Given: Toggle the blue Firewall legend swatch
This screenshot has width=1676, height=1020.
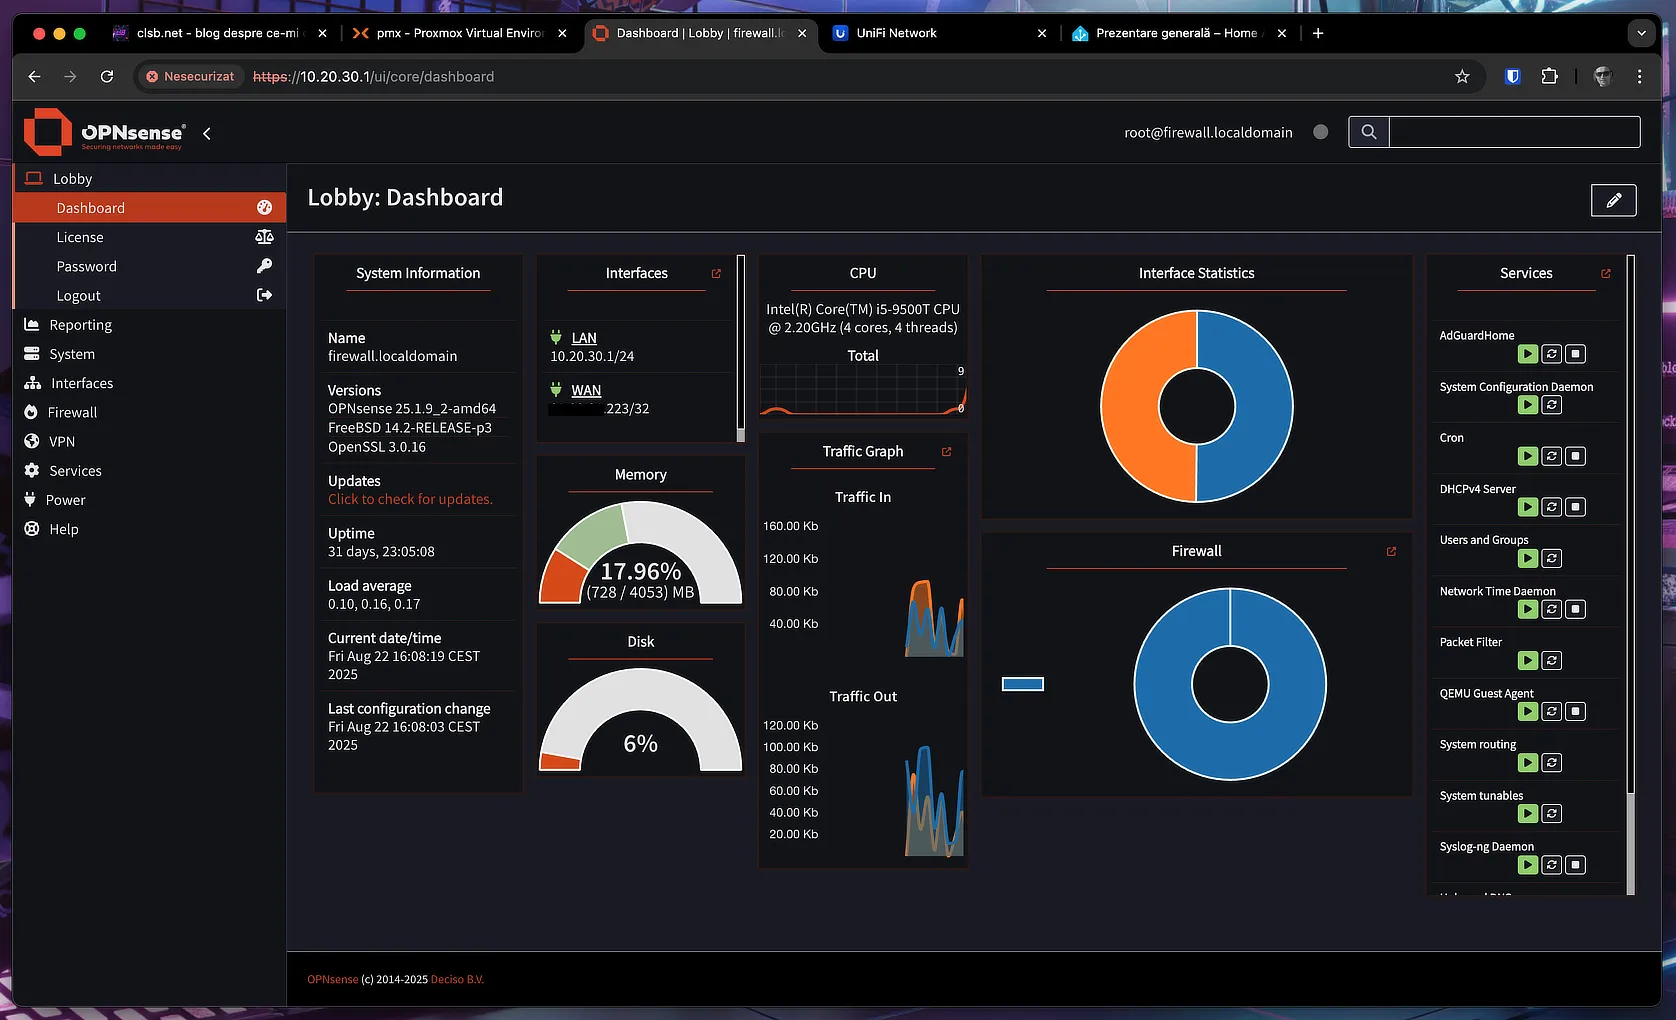Looking at the screenshot, I should coord(1023,684).
